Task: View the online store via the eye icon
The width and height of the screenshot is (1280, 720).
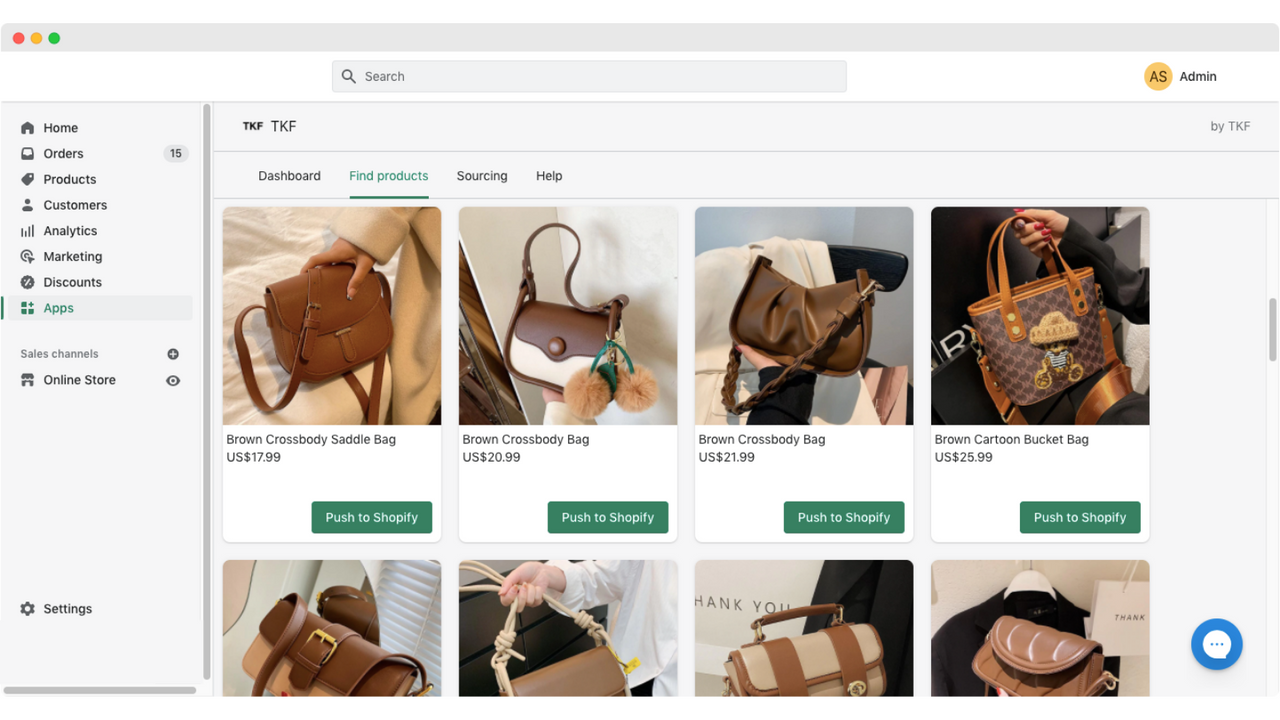Action: point(173,381)
